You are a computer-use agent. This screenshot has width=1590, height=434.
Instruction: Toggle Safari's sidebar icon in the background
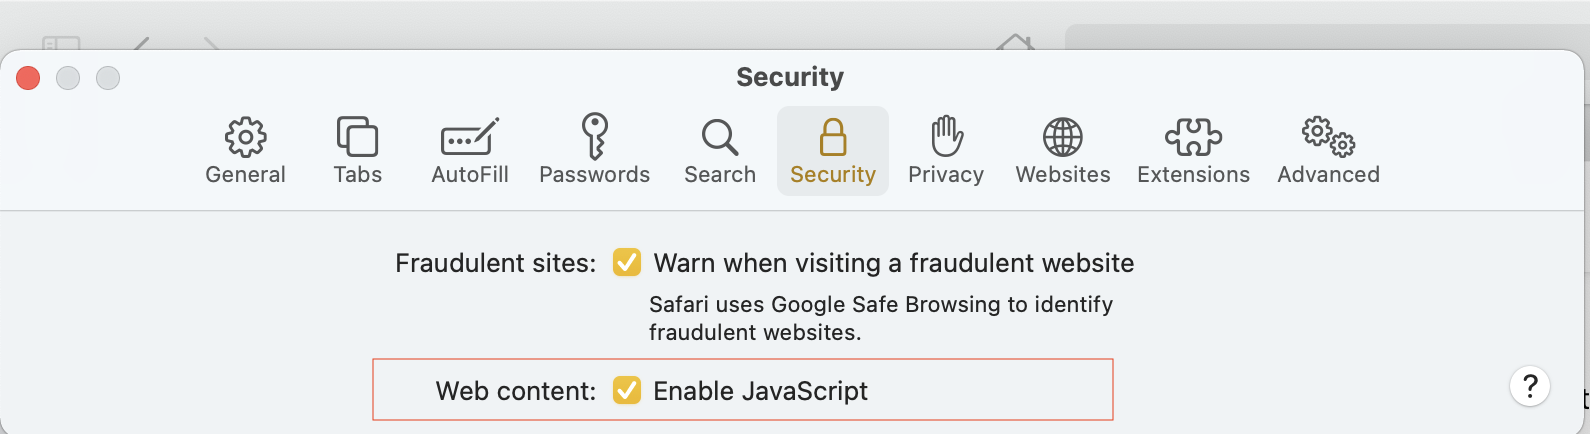point(61,43)
